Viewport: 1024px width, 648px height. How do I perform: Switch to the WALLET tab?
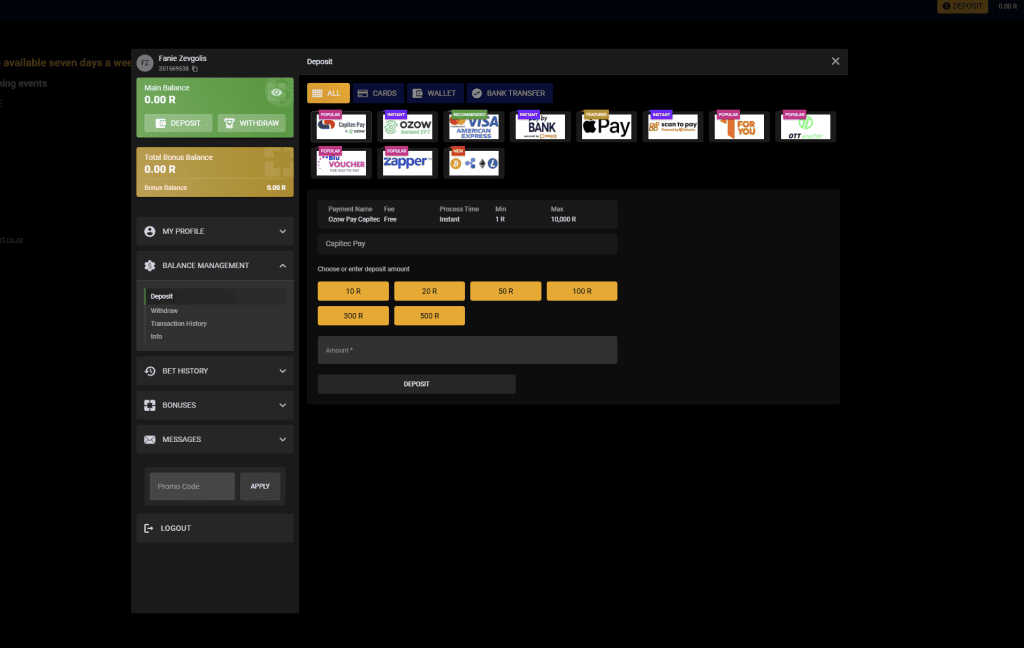[x=435, y=93]
